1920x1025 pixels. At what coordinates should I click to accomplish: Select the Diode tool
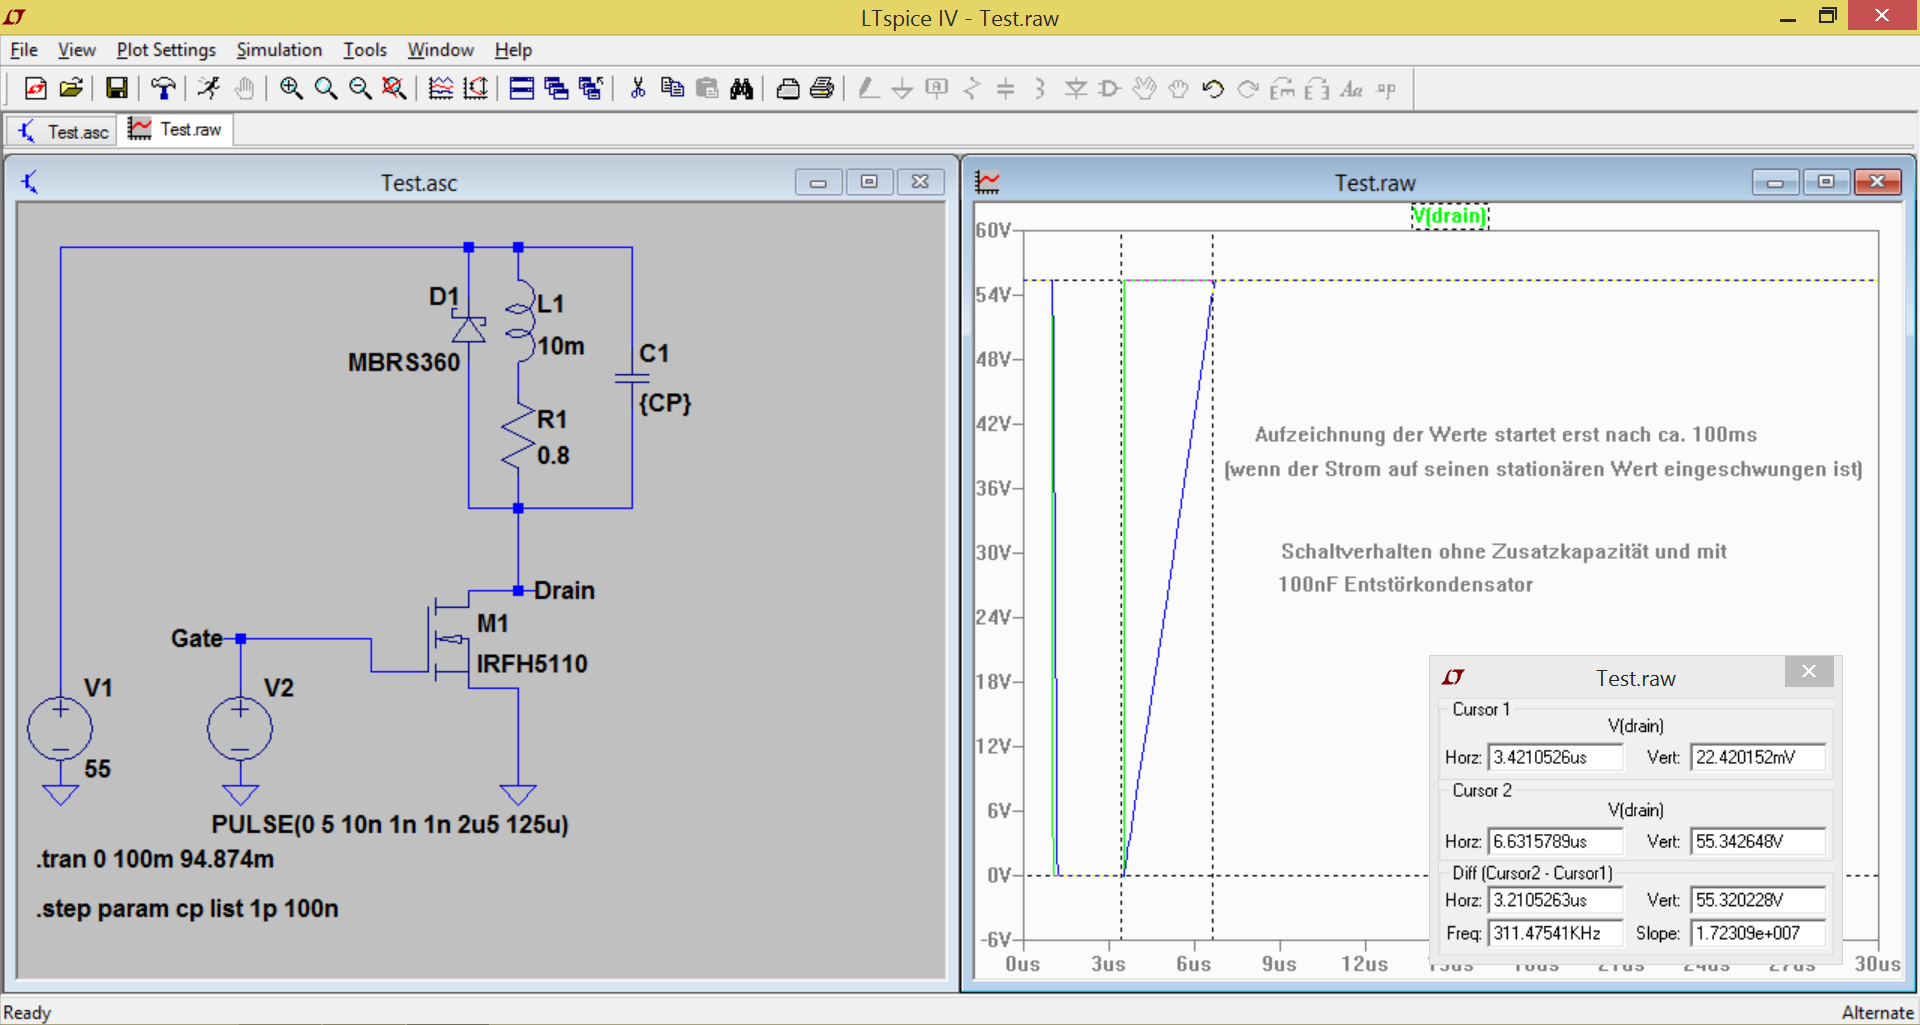pyautogui.click(x=1076, y=89)
